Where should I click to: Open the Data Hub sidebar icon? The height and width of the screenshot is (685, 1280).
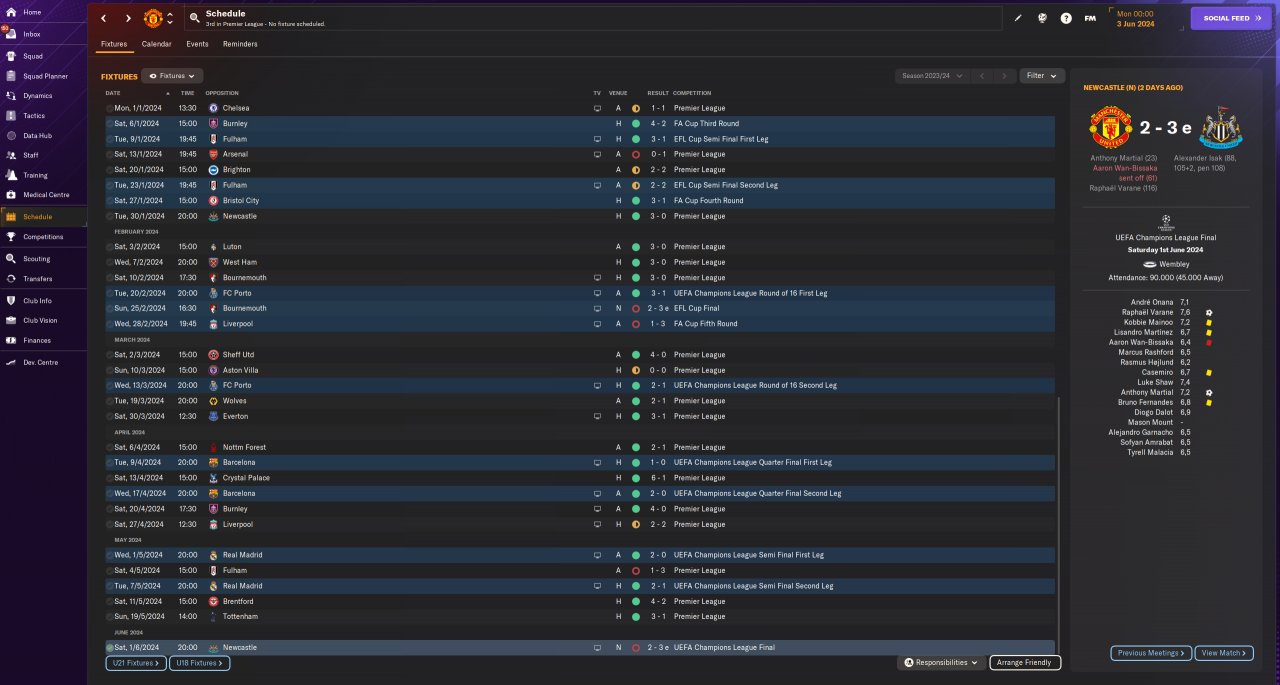(11, 135)
